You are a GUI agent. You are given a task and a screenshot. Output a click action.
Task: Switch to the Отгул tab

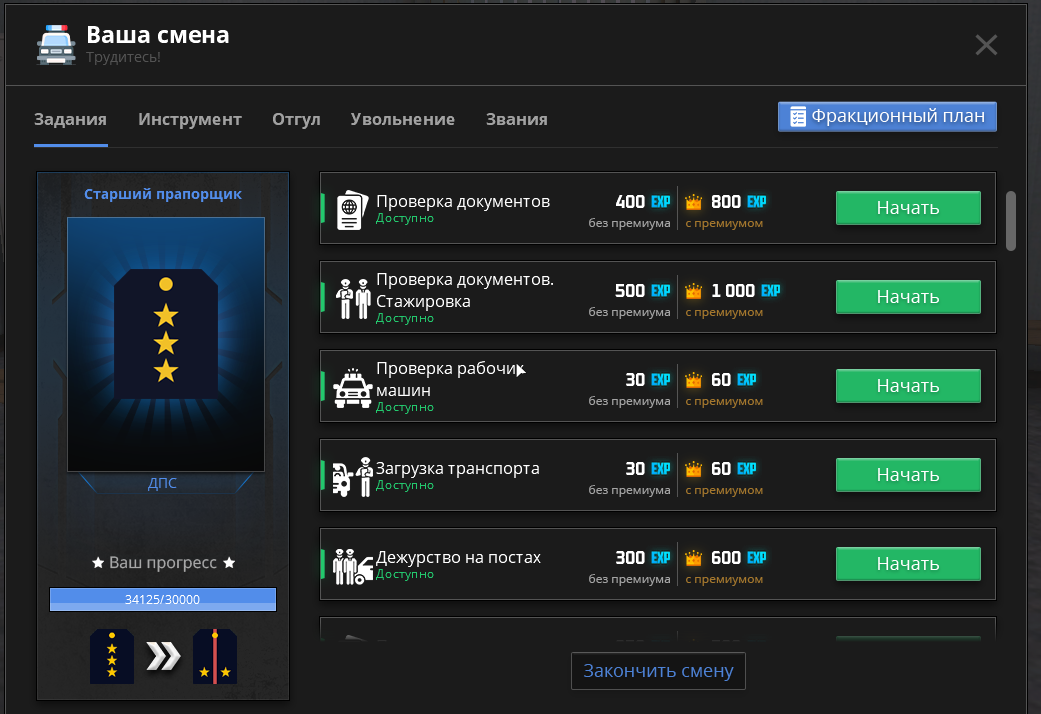pyautogui.click(x=296, y=119)
